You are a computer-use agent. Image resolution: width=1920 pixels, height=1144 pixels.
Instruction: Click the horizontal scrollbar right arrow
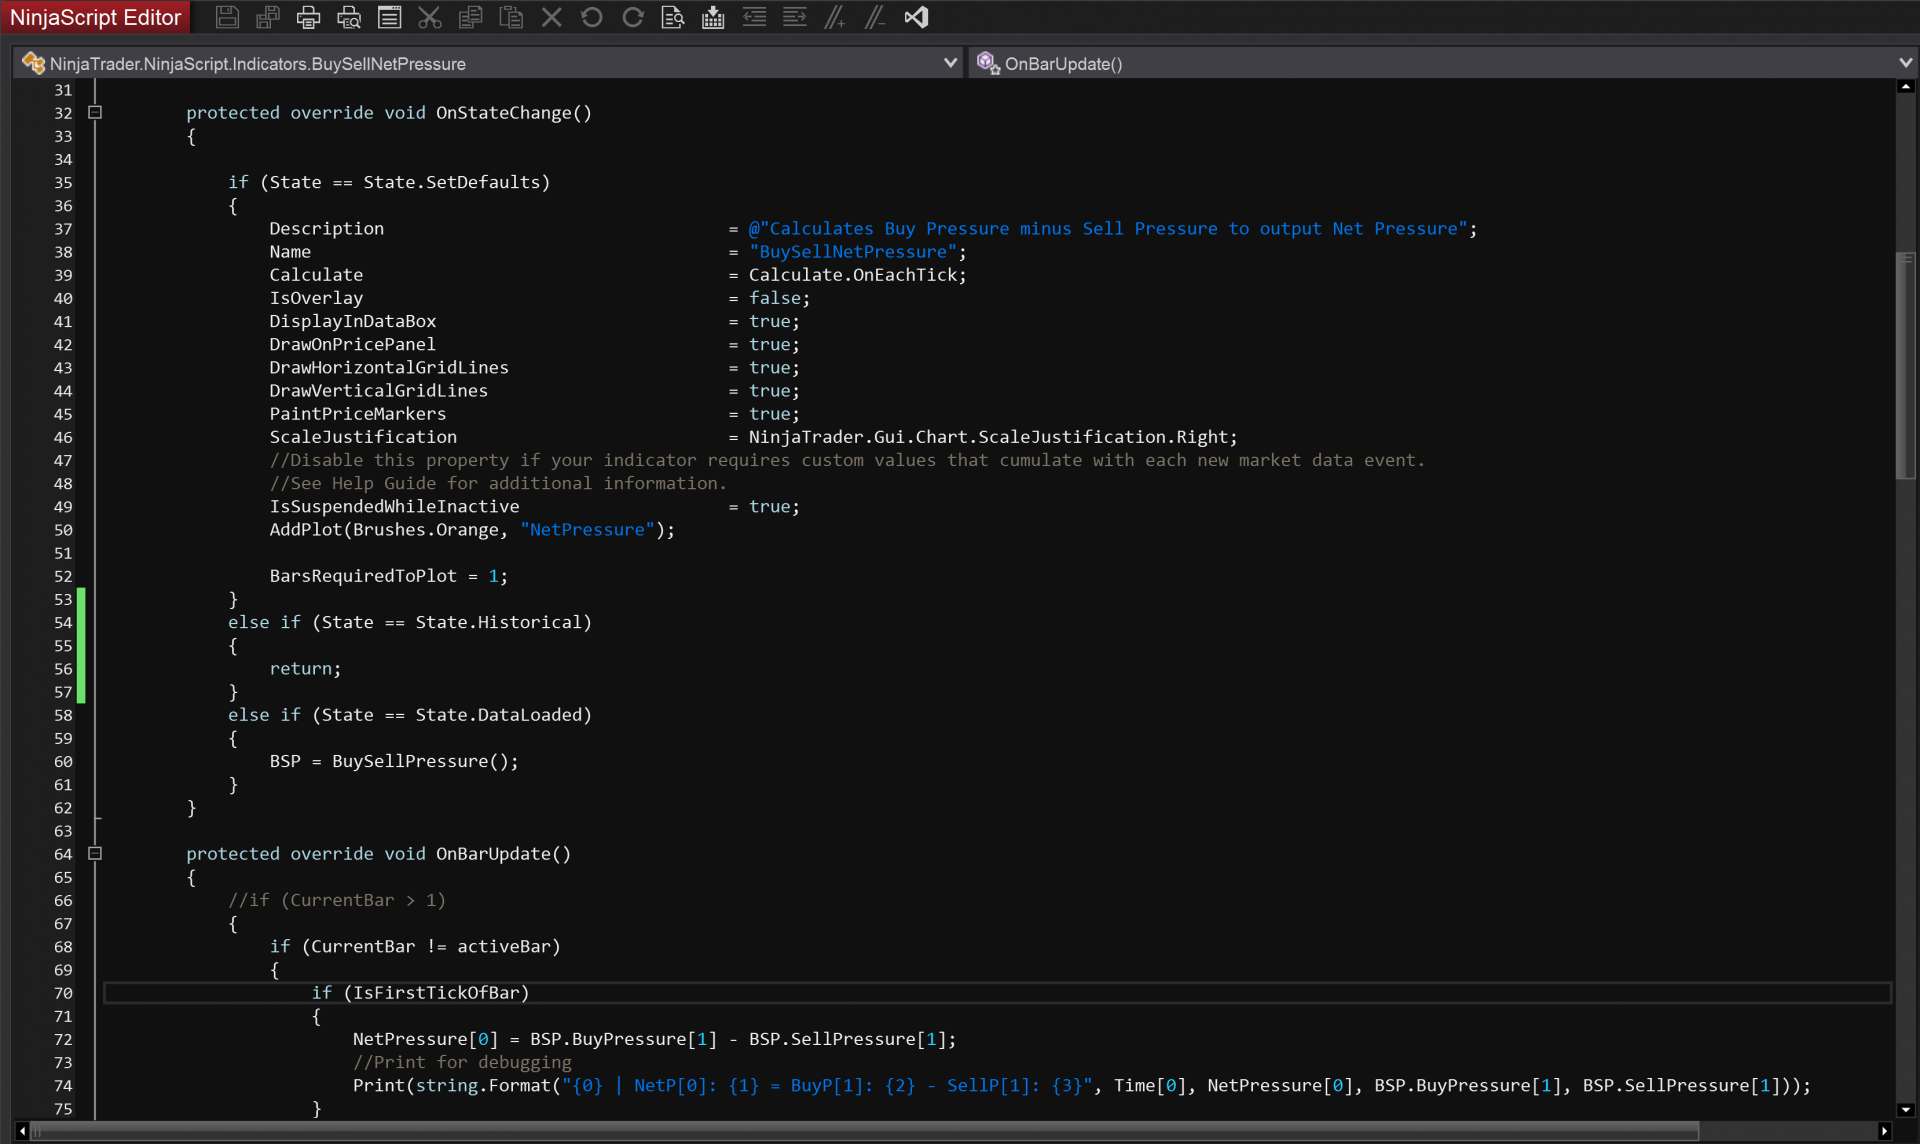(1884, 1131)
